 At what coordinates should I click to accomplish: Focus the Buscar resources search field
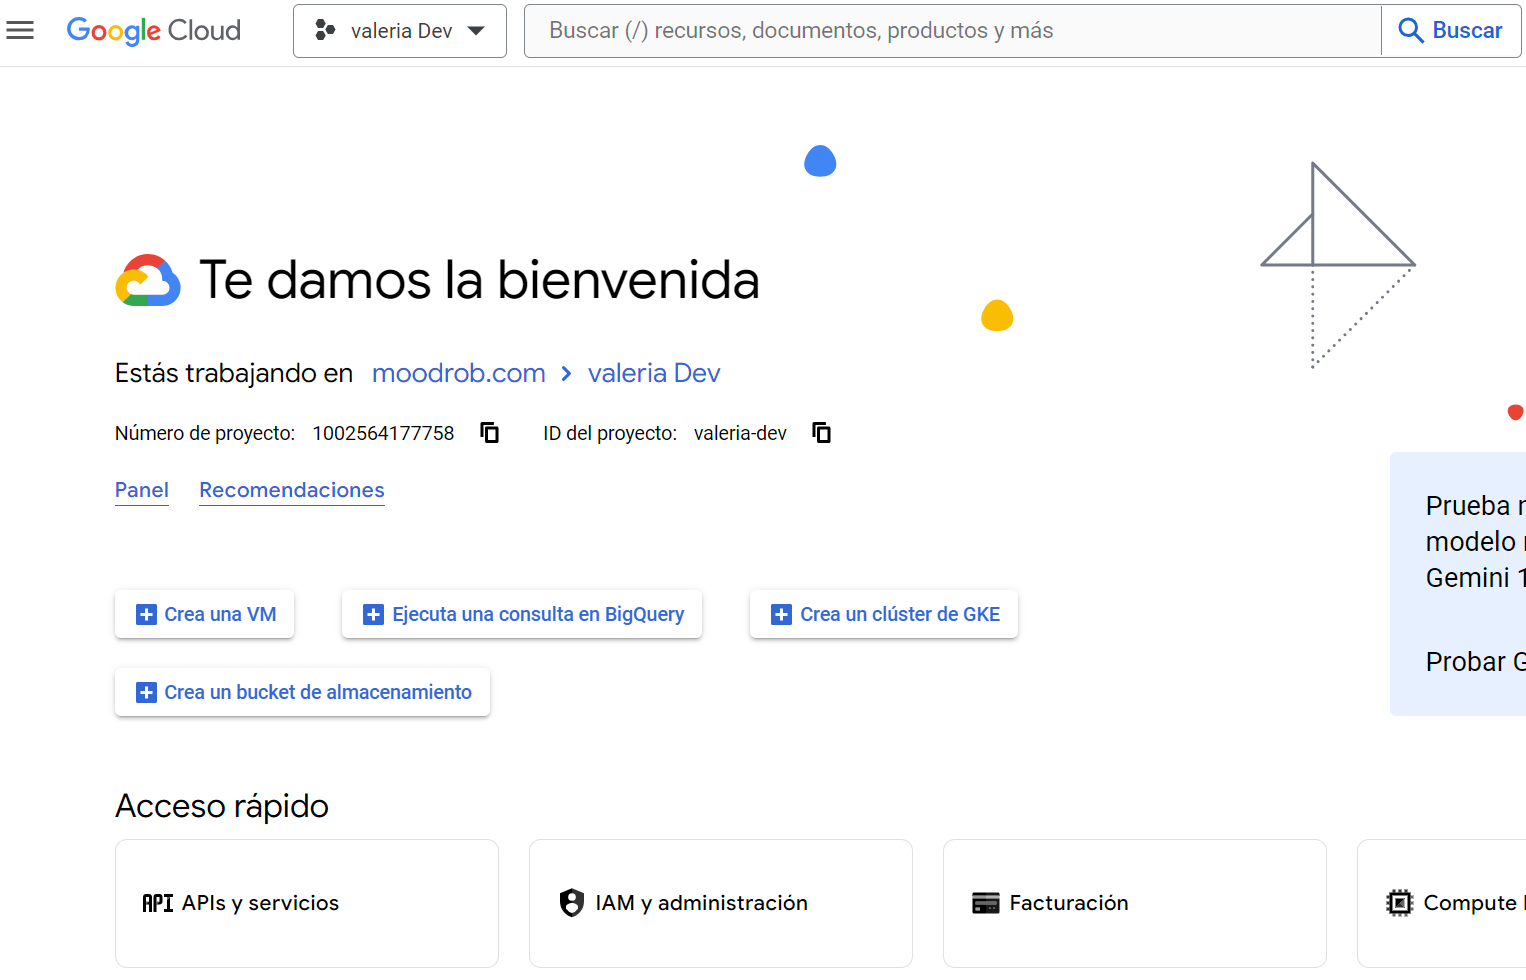coord(952,31)
